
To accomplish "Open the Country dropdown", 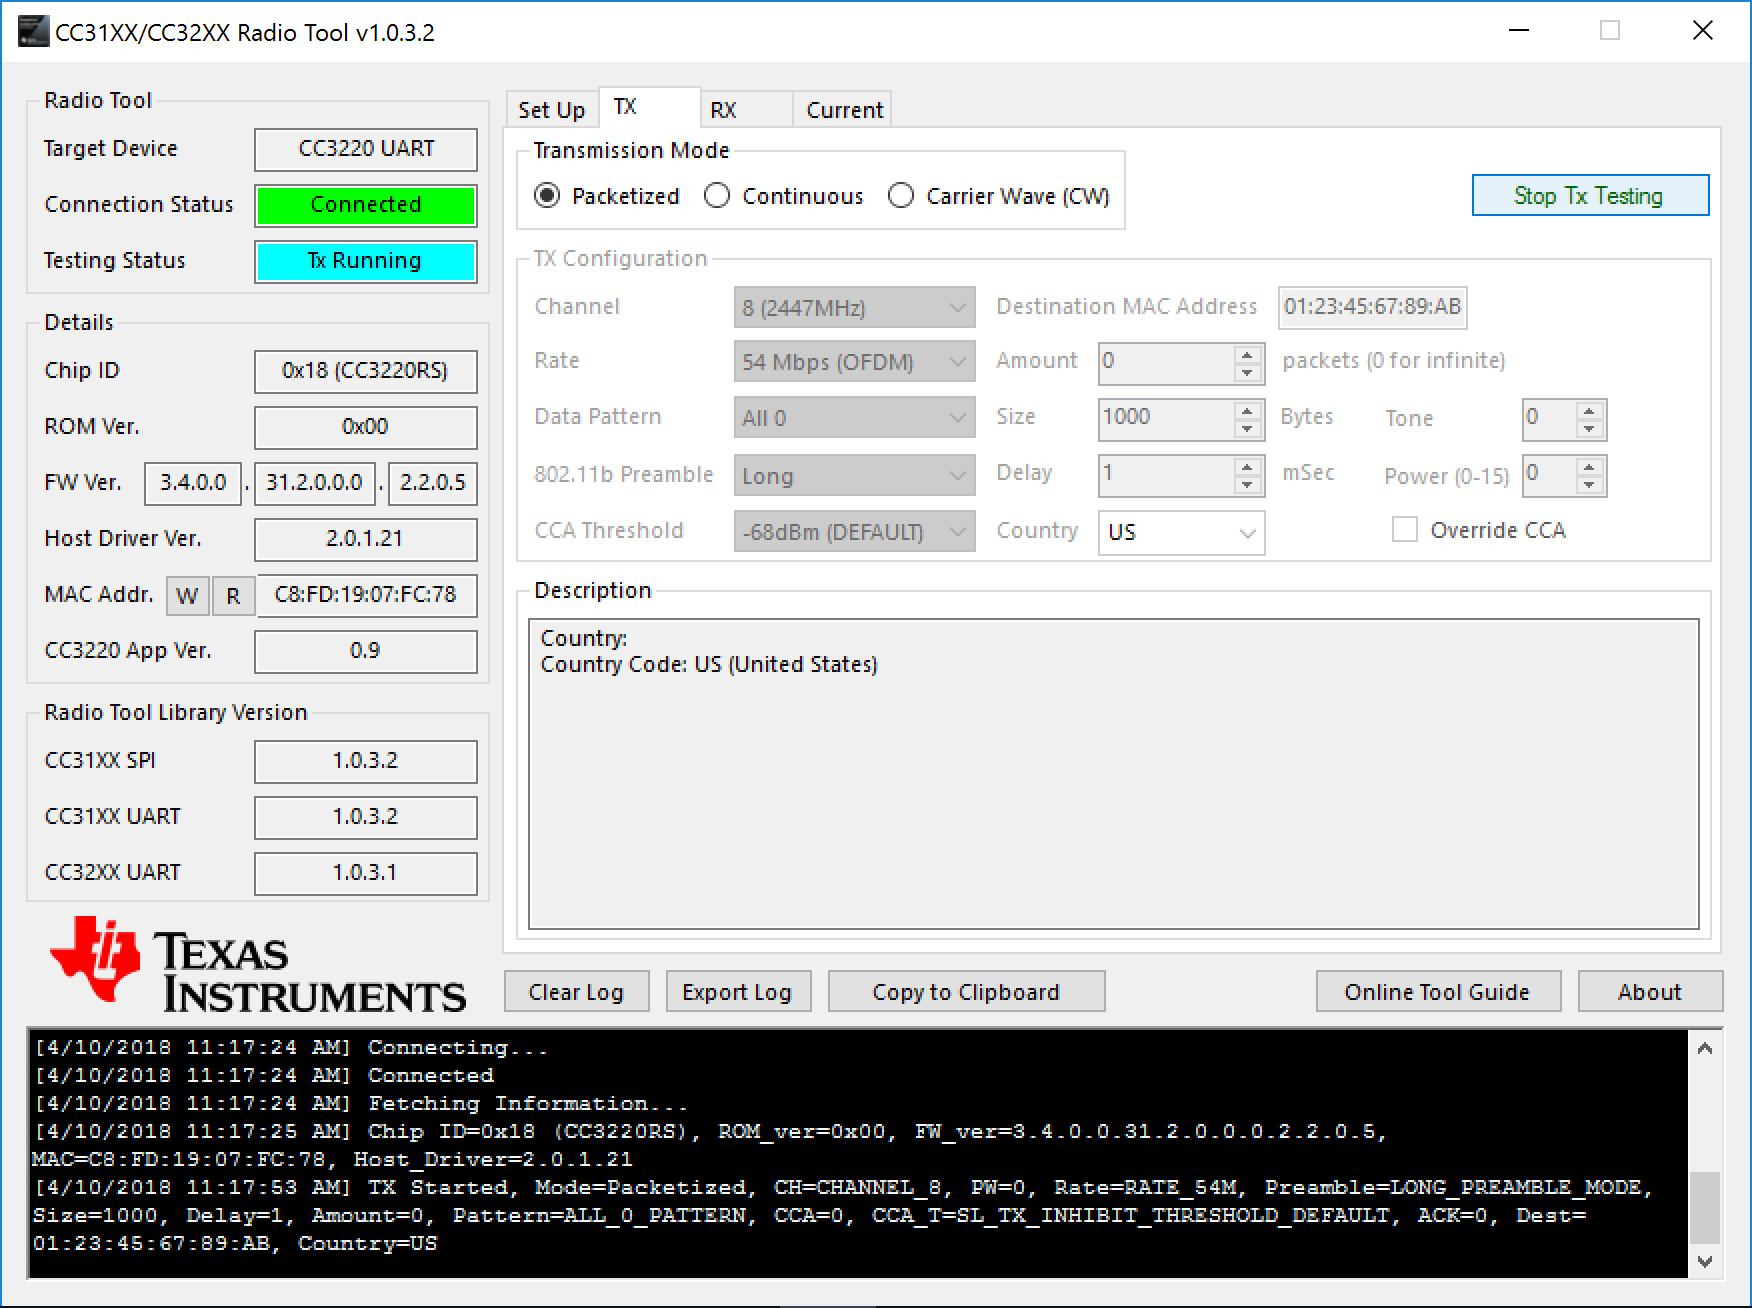I will click(1181, 532).
